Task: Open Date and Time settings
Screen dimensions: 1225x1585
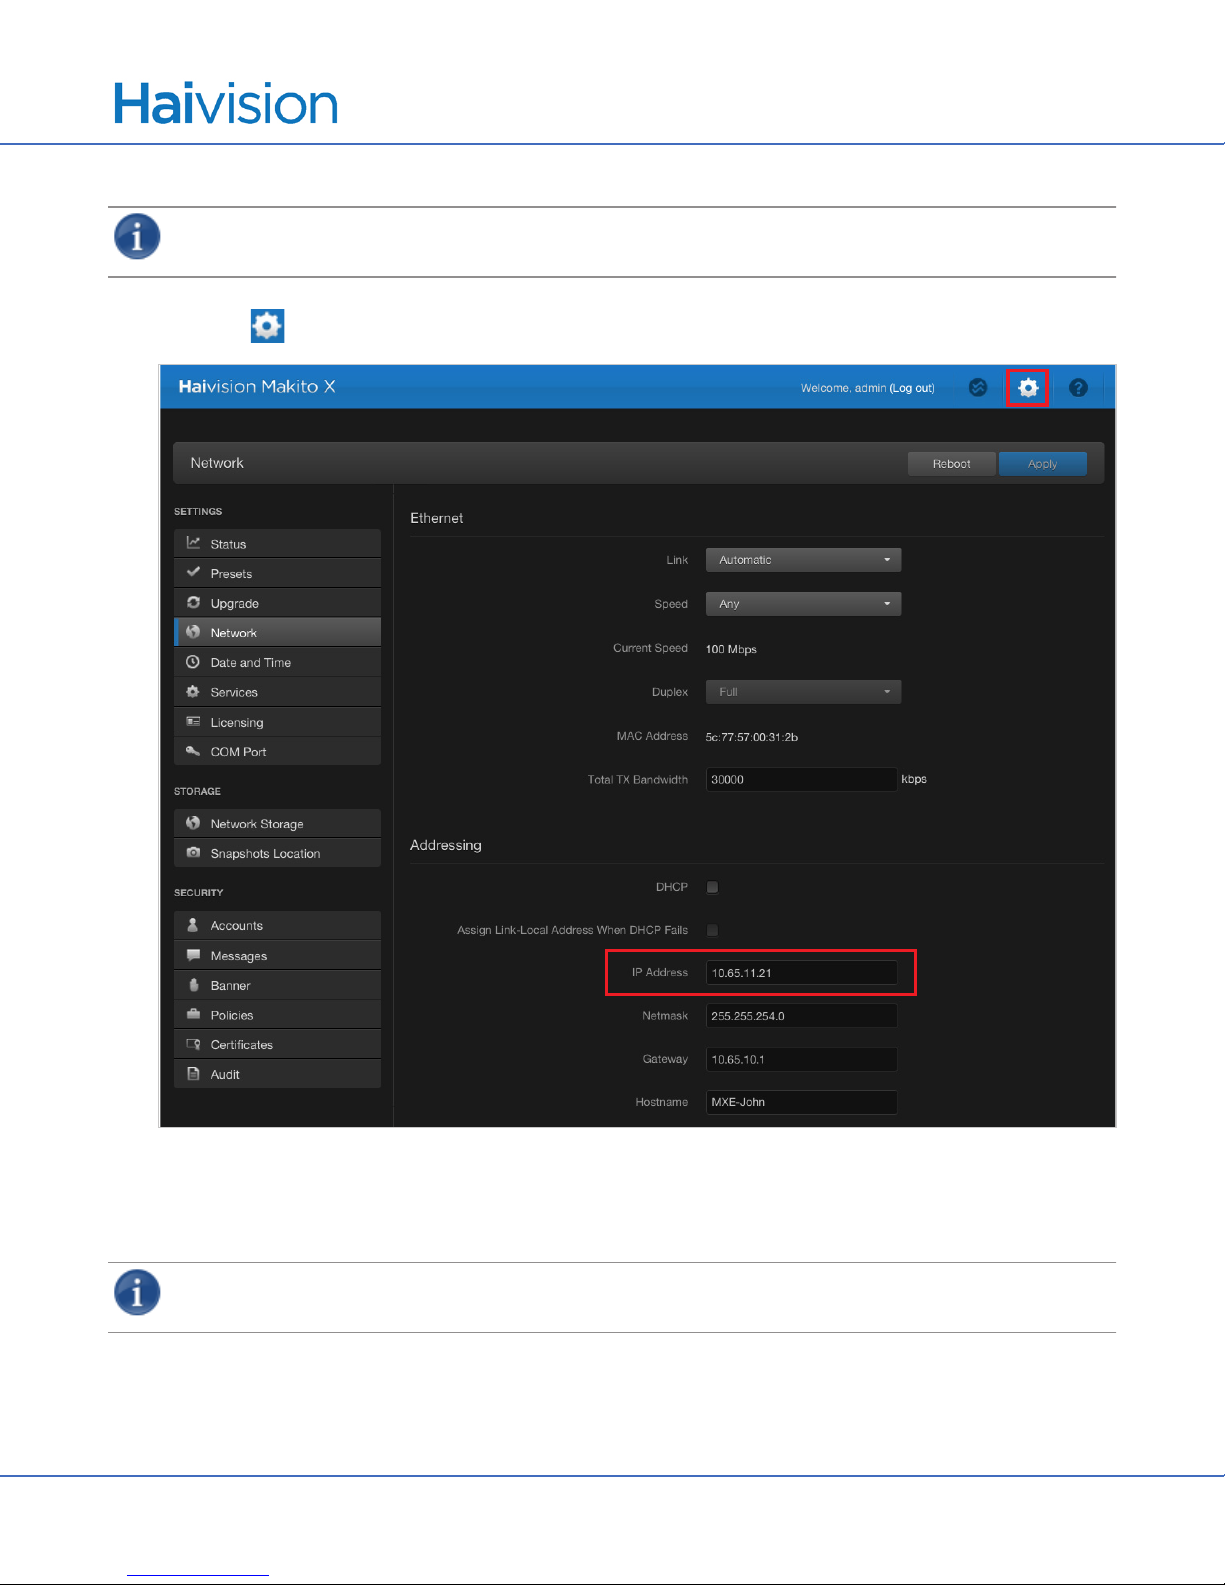Action: pyautogui.click(x=277, y=662)
